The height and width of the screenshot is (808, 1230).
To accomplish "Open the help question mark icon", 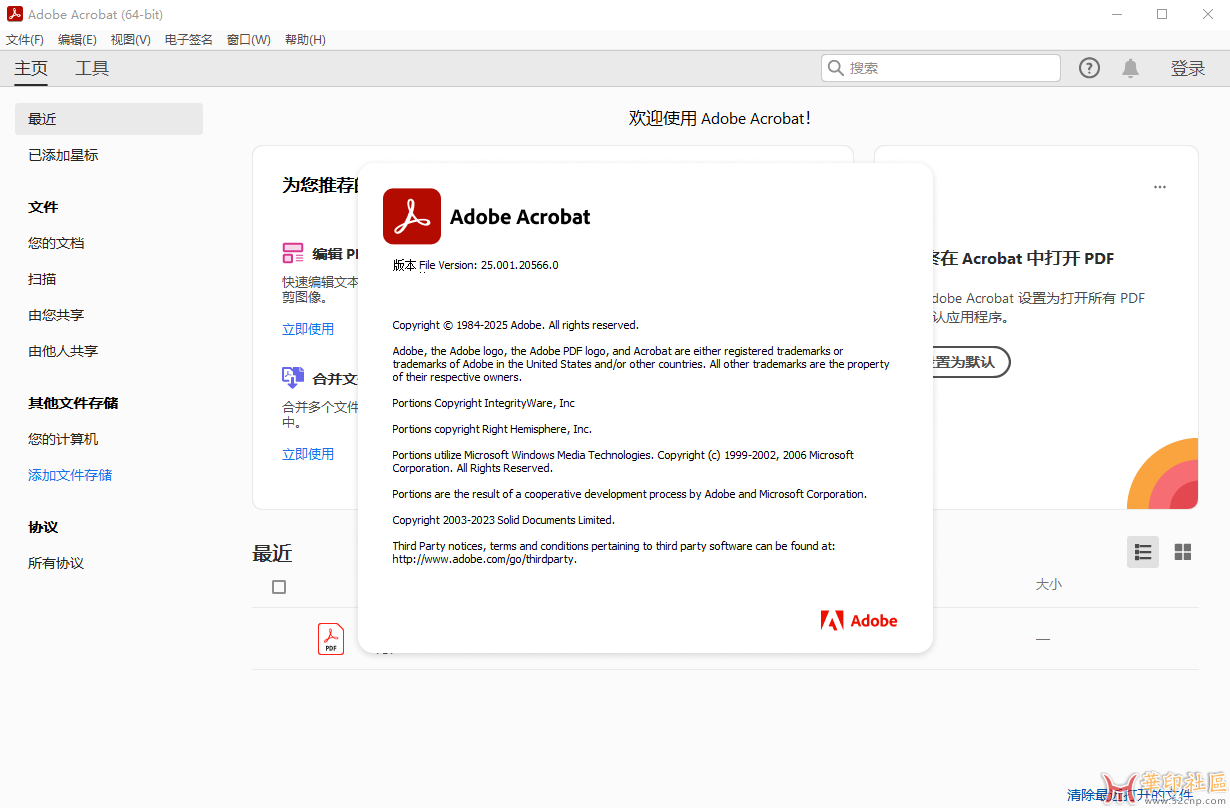I will [1089, 68].
